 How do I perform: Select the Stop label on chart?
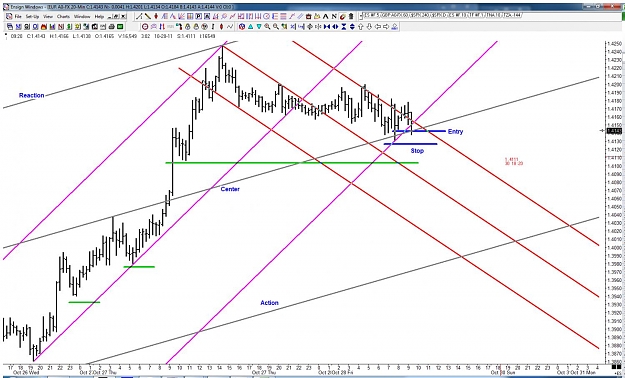point(417,151)
